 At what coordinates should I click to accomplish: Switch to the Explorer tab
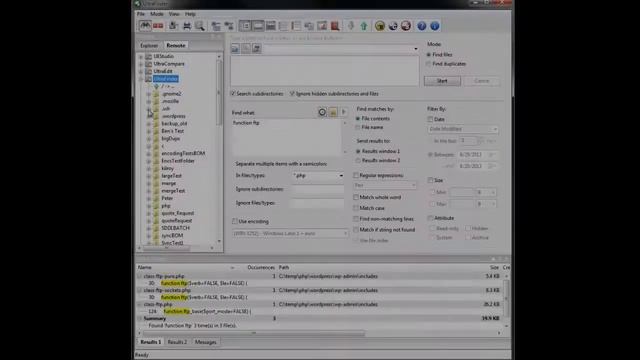coord(149,45)
